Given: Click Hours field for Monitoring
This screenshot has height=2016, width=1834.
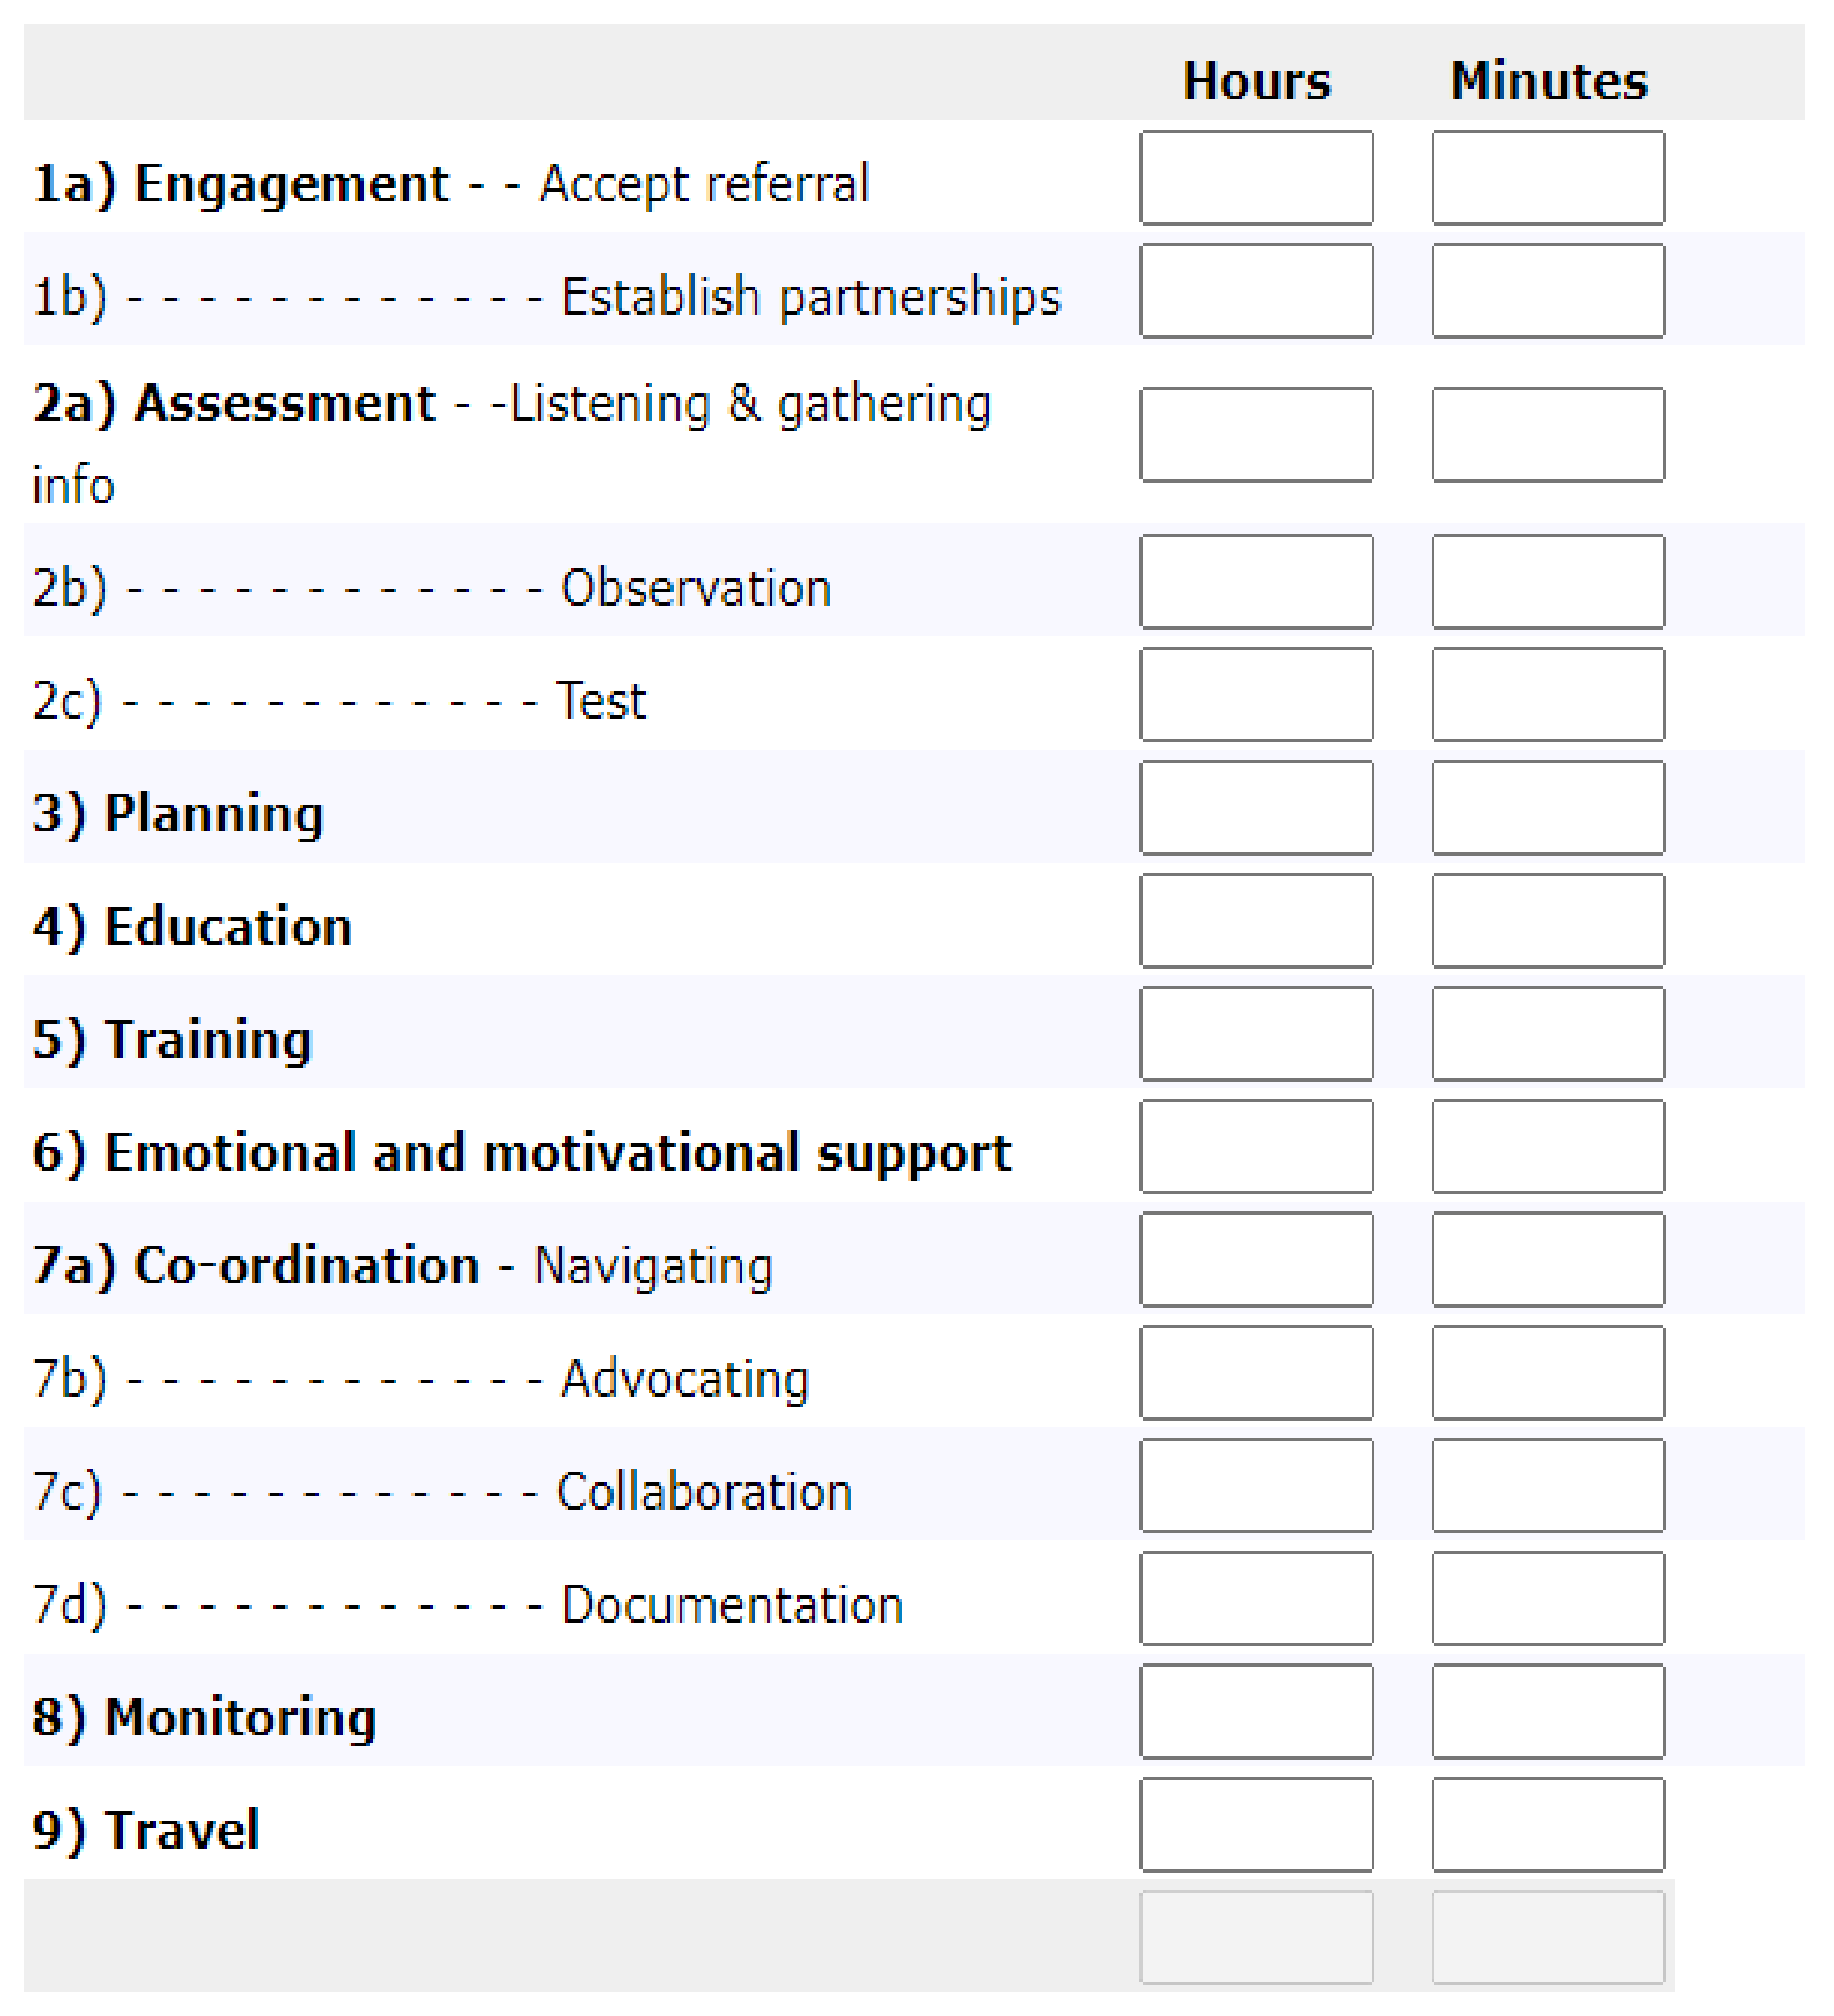Looking at the screenshot, I should pos(1256,1712).
